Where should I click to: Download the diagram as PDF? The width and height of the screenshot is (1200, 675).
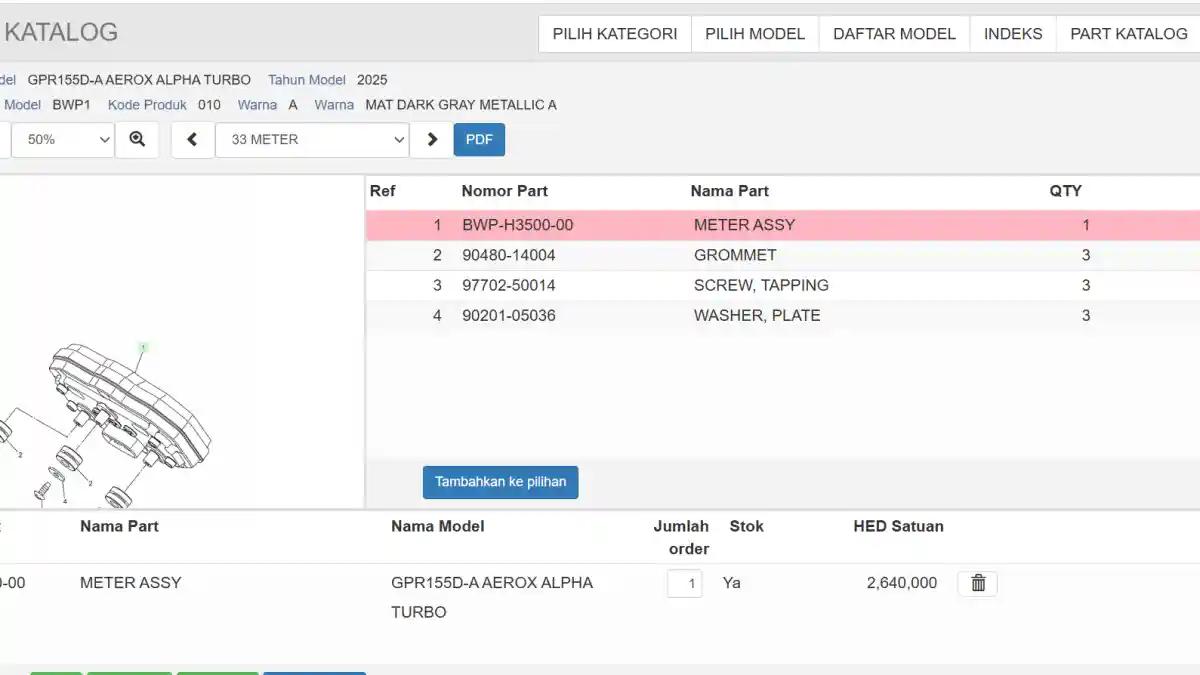(479, 140)
